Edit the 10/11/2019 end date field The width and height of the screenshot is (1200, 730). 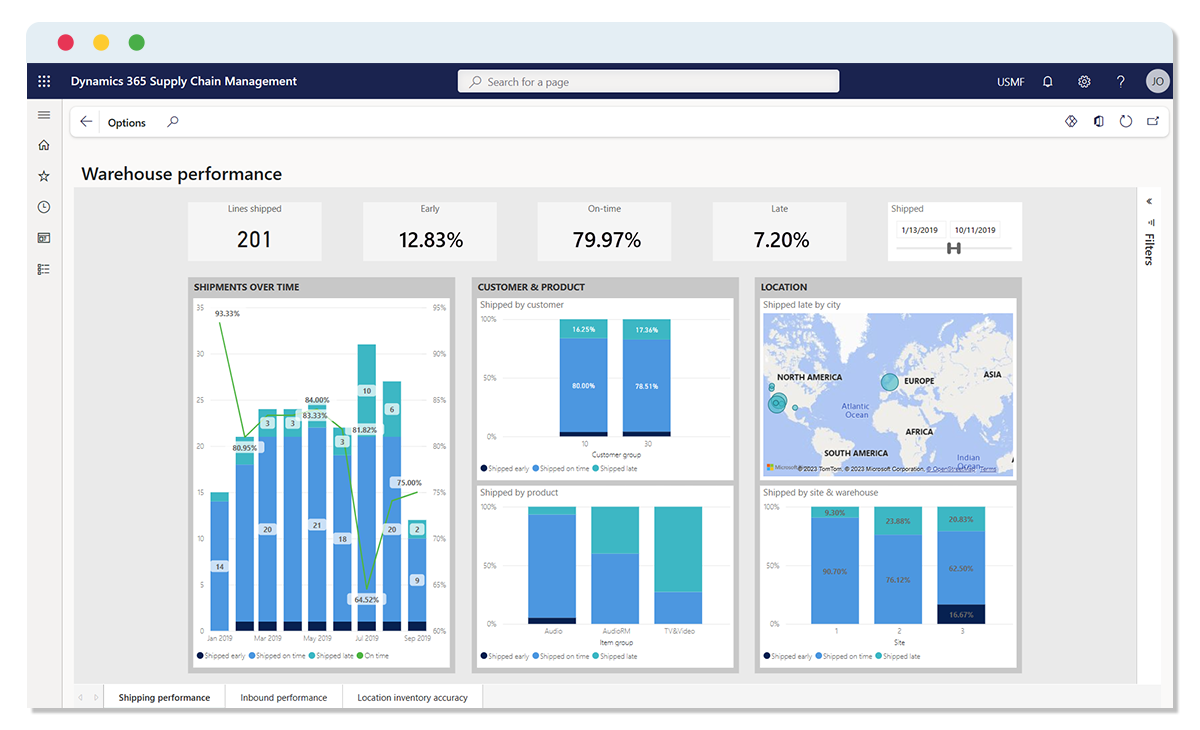[x=976, y=229]
